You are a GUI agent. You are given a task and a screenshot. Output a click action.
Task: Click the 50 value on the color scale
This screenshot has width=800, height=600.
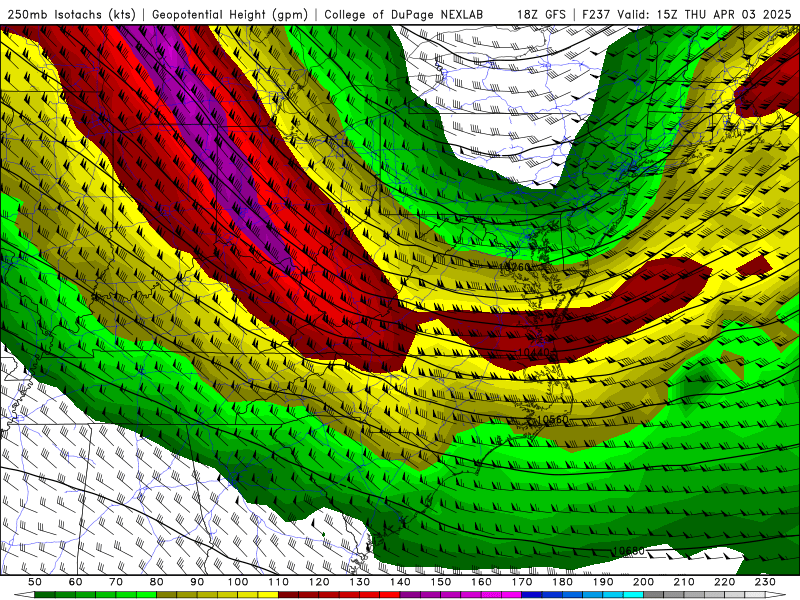coord(35,582)
